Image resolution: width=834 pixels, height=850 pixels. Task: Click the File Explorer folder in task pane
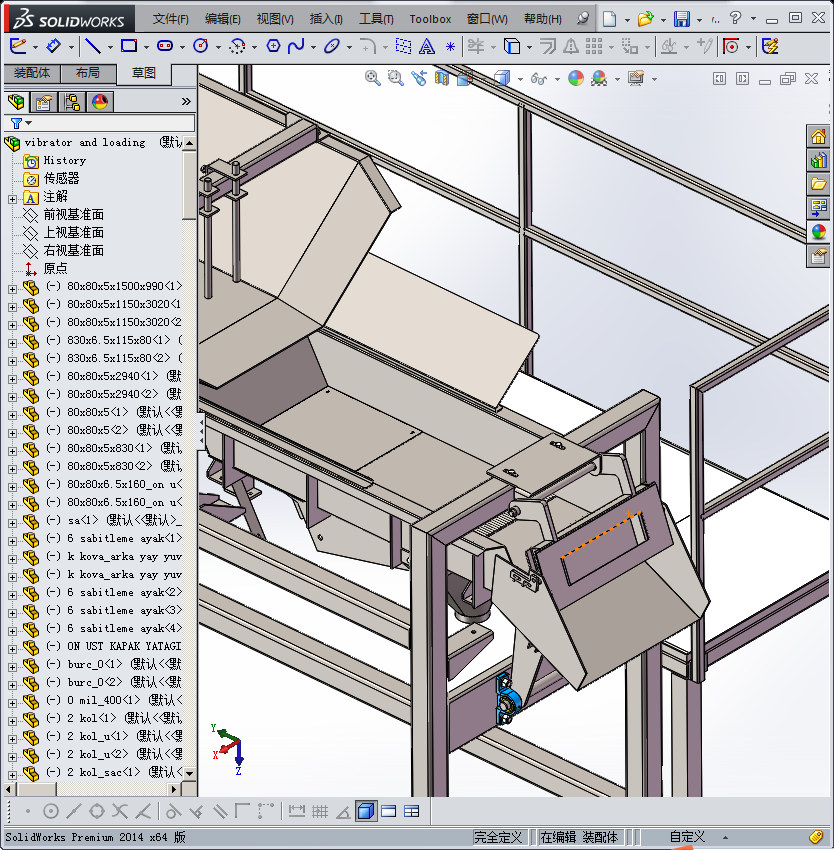click(x=818, y=184)
